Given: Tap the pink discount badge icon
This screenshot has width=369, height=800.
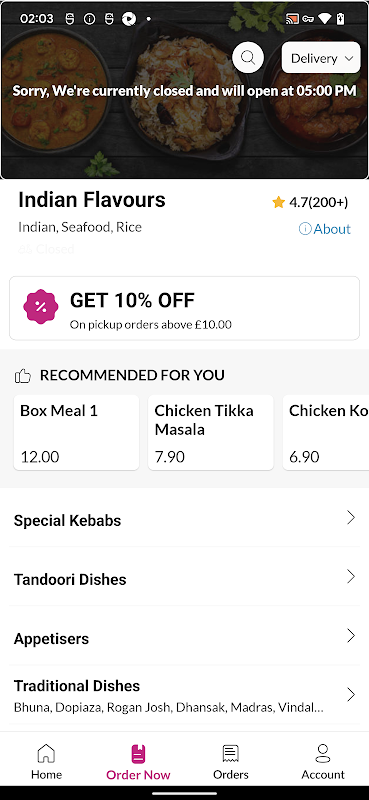Looking at the screenshot, I should [x=41, y=307].
